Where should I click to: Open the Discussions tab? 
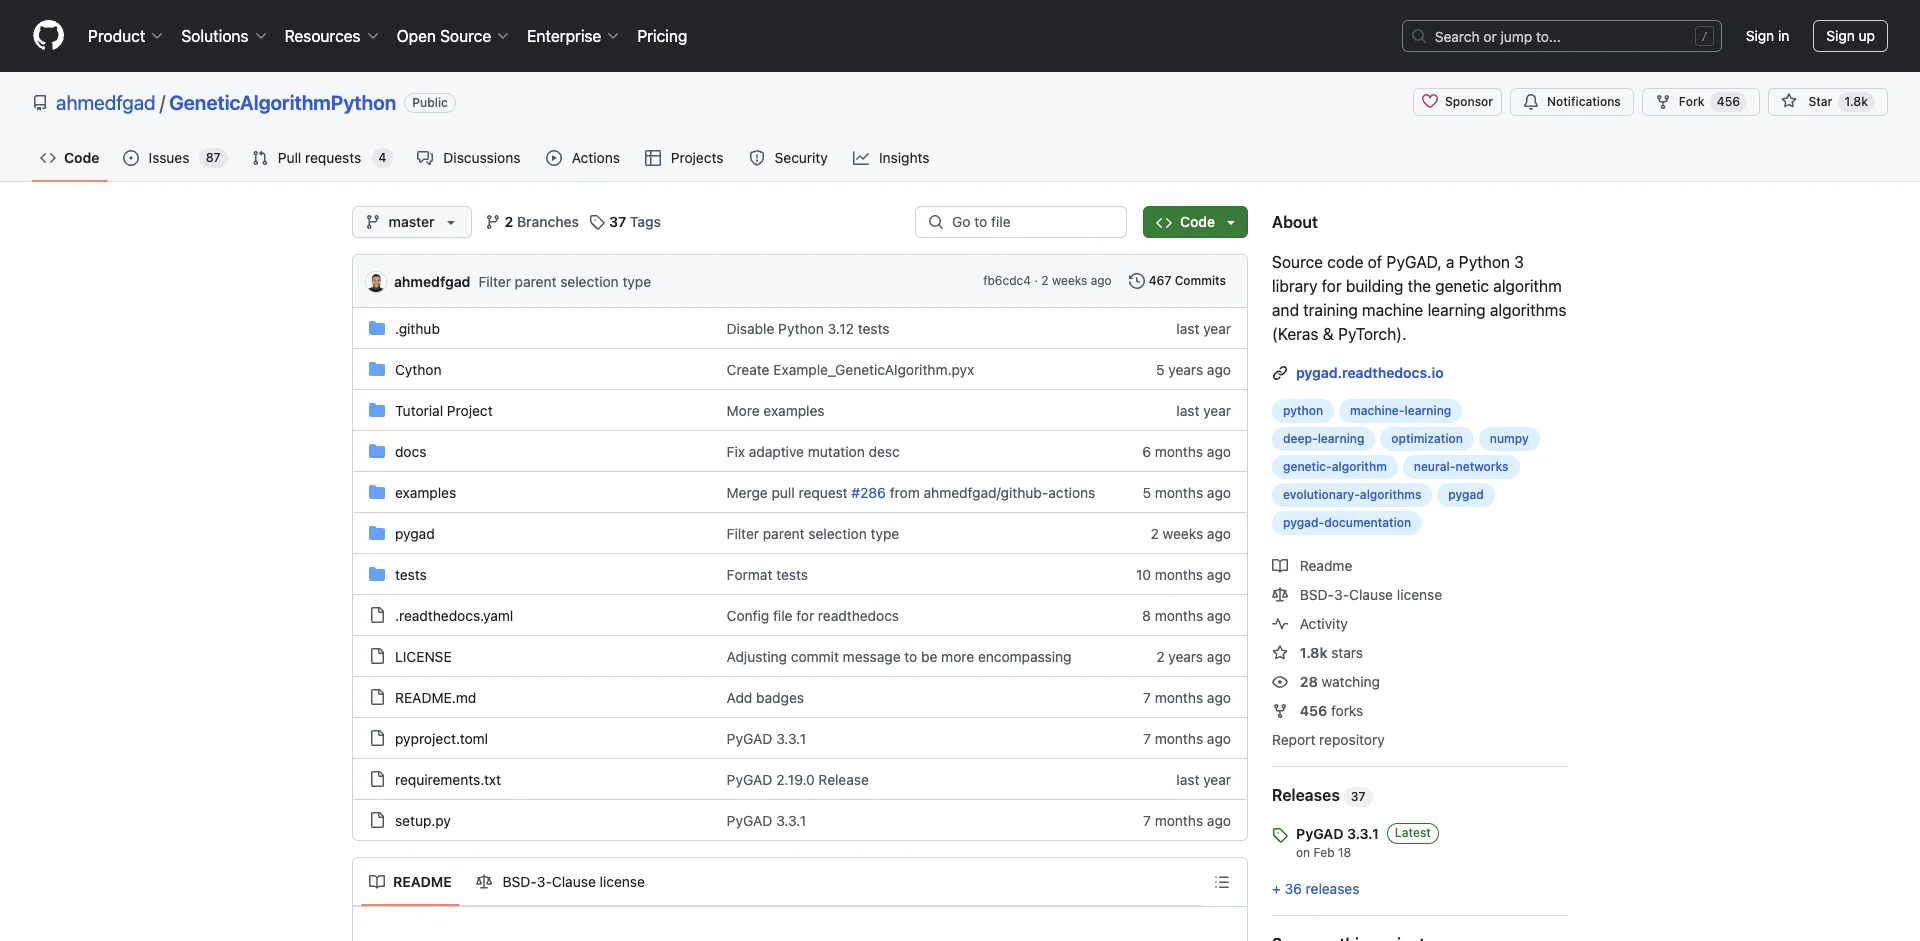click(x=468, y=158)
